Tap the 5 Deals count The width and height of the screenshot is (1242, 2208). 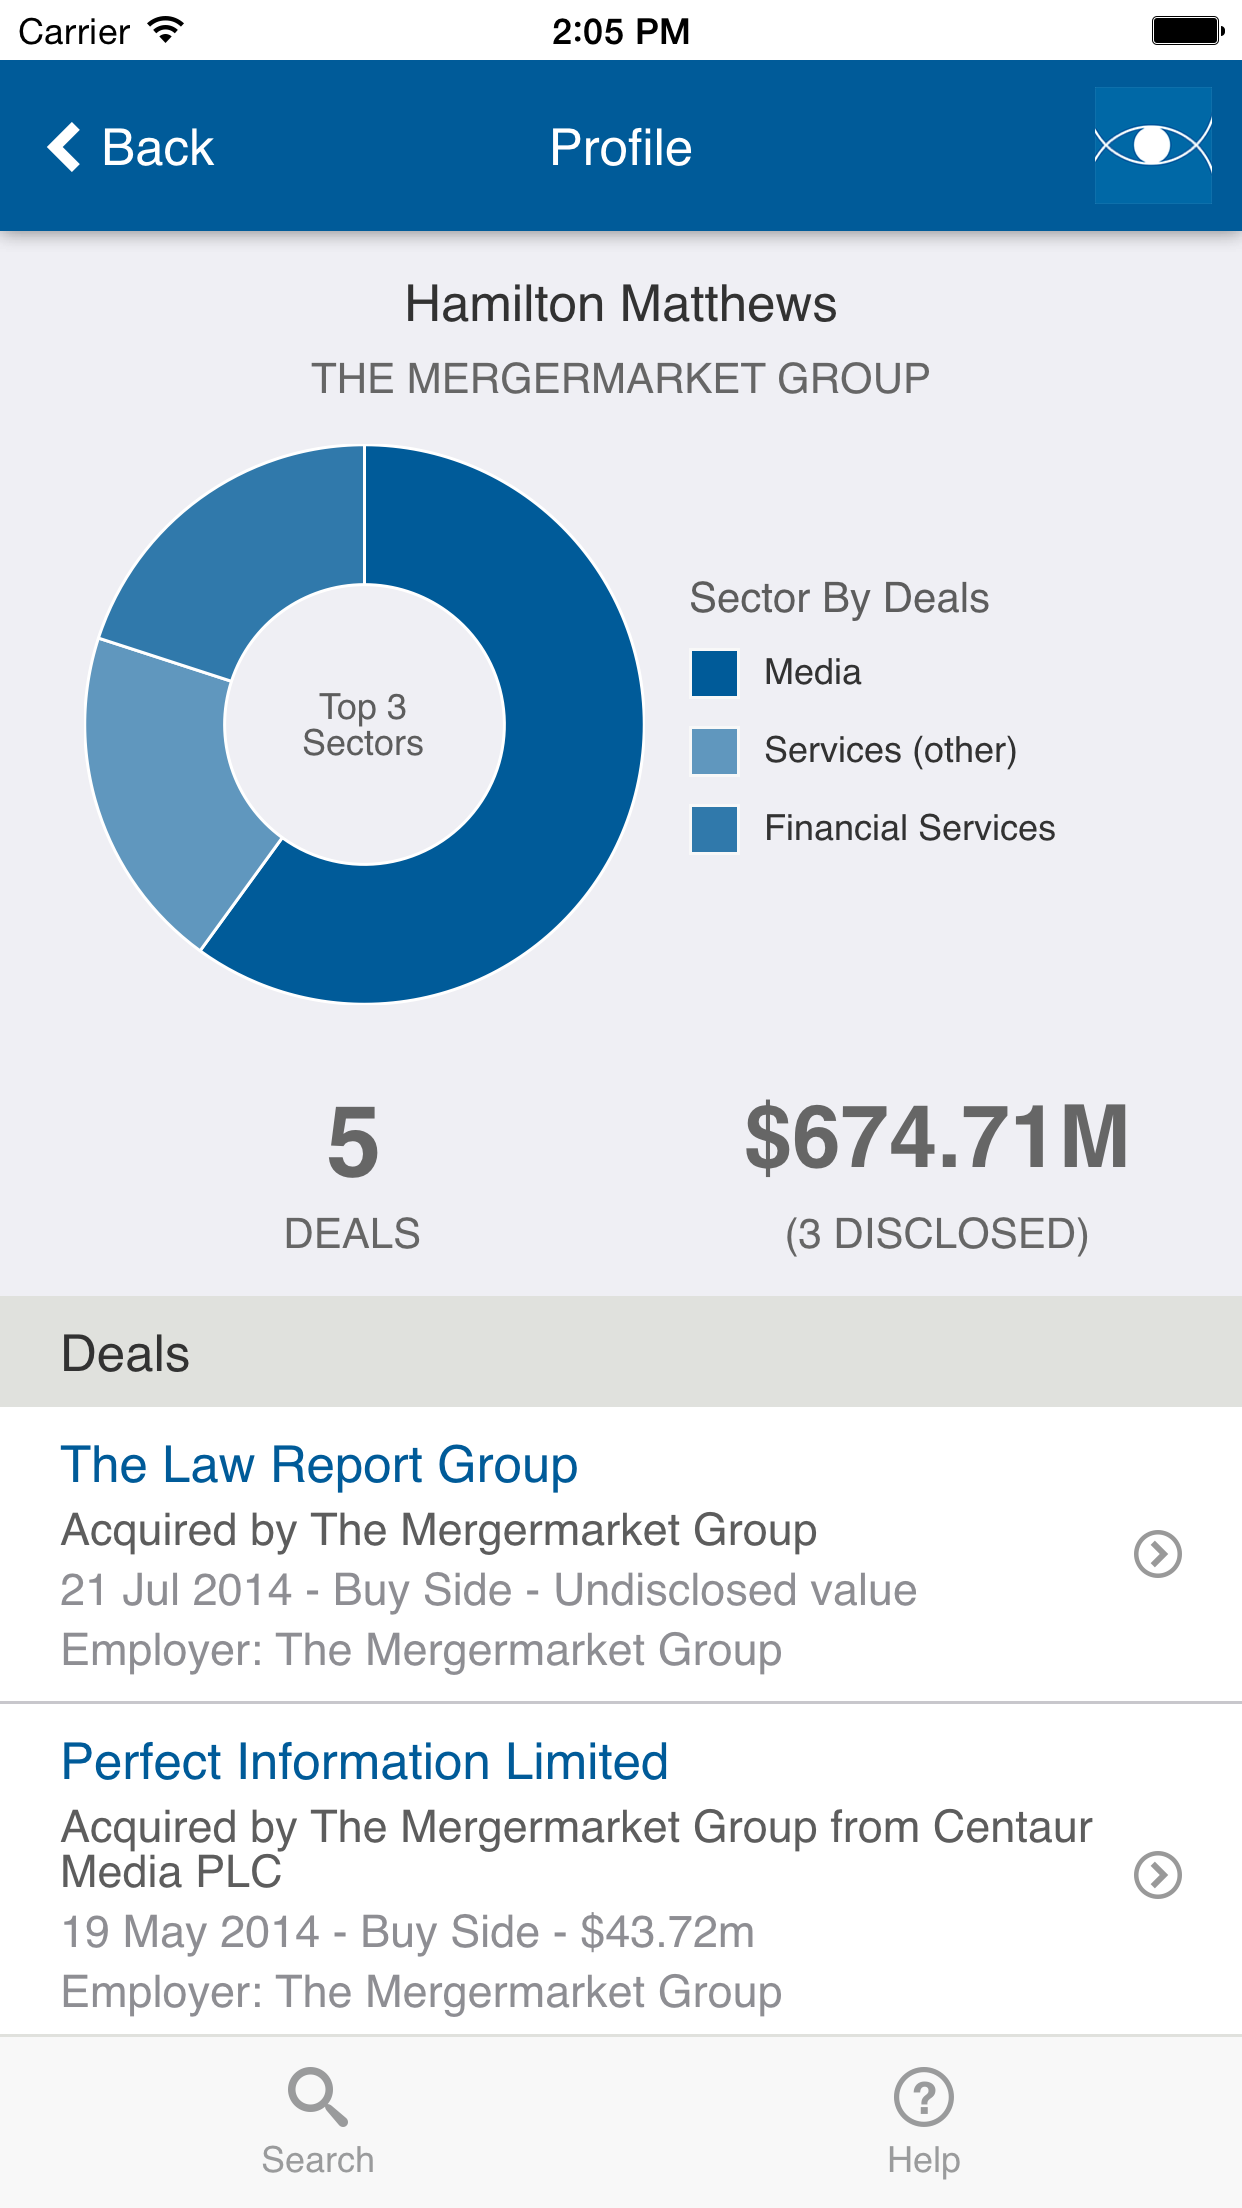[352, 1176]
